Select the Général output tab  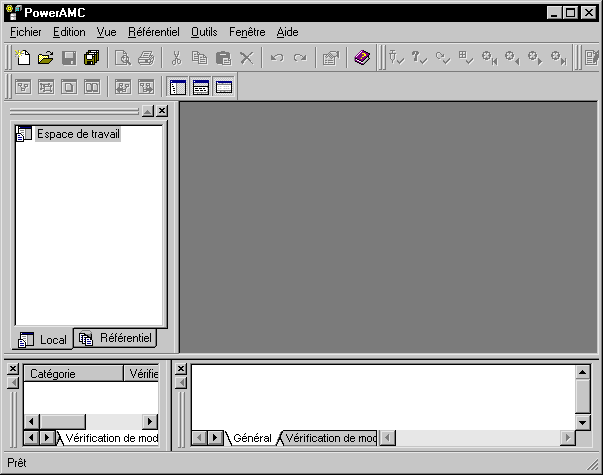click(252, 438)
